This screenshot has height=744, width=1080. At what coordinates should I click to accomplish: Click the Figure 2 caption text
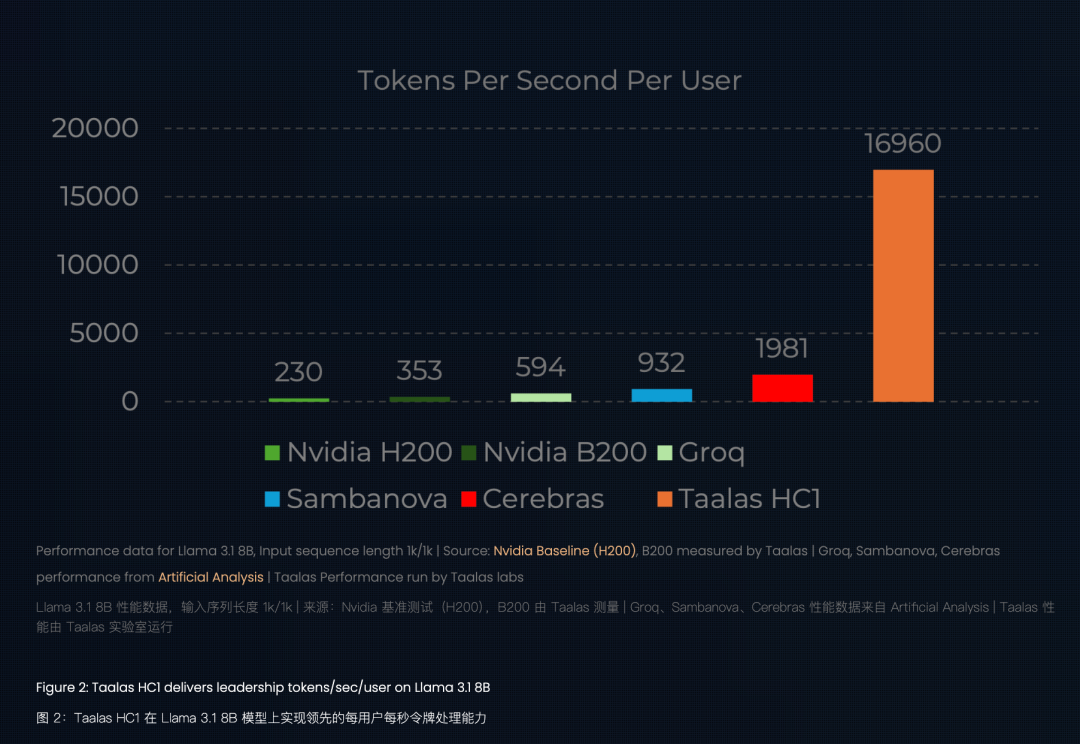263,688
